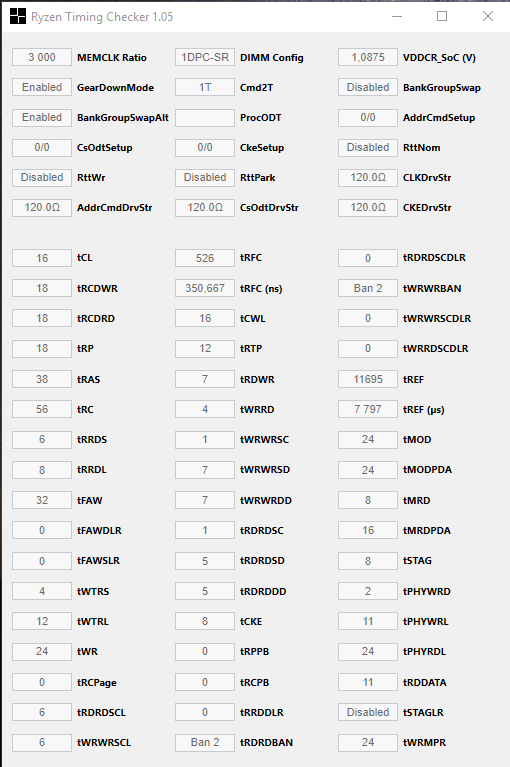The width and height of the screenshot is (510, 767).
Task: Select the tCL value box
Action: point(42,258)
